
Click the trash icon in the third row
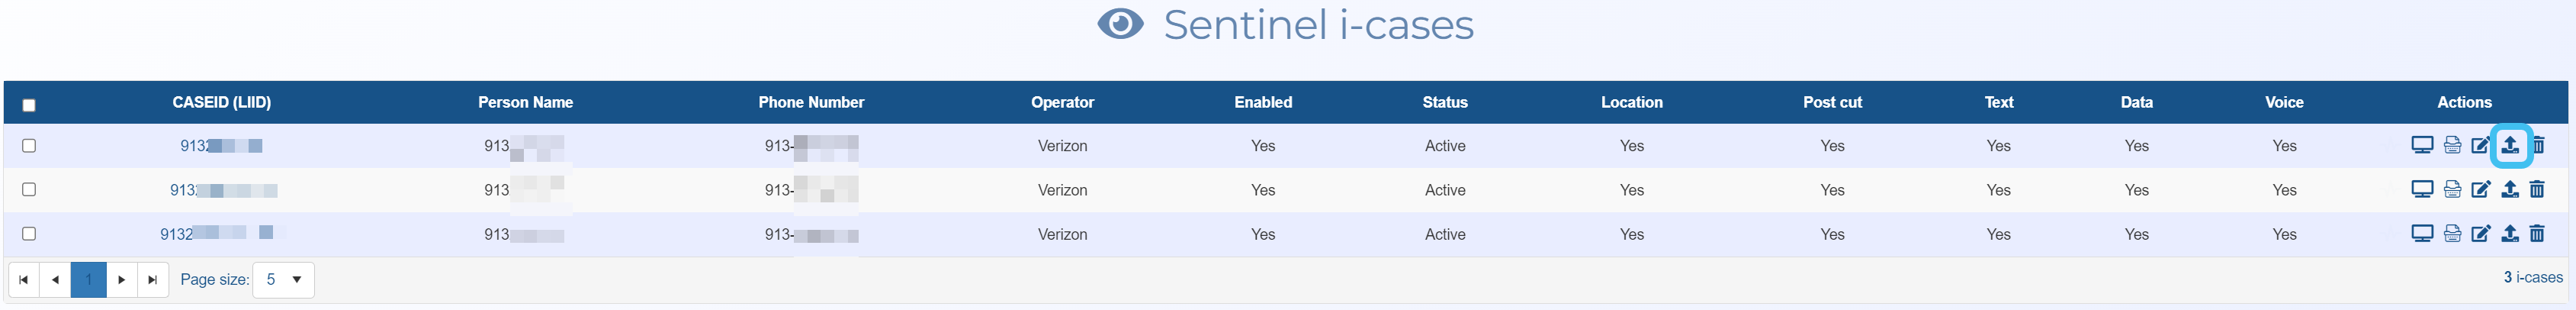[x=2537, y=234]
